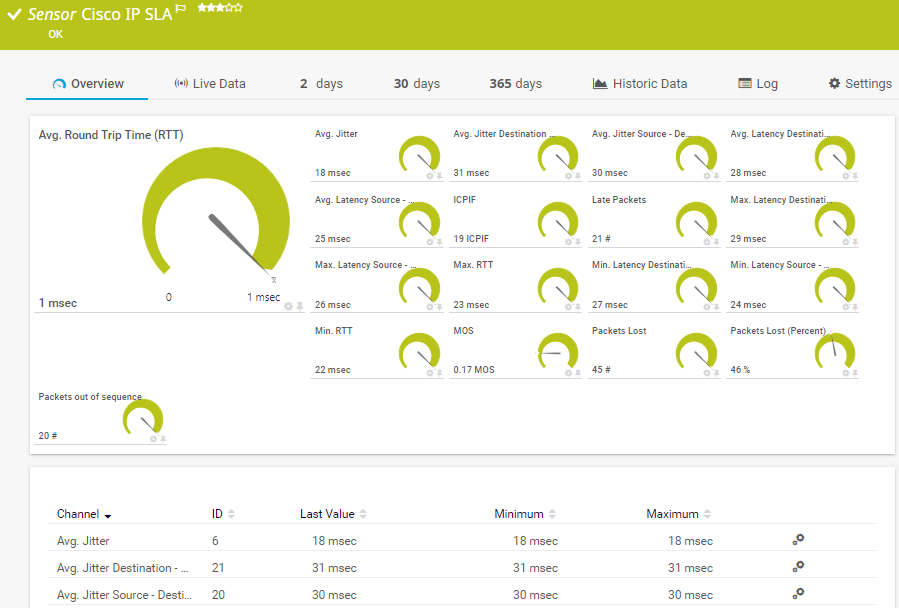Open gear settings for the Avg. Jitter gauge
Viewport: 899px width, 608px height.
click(430, 176)
